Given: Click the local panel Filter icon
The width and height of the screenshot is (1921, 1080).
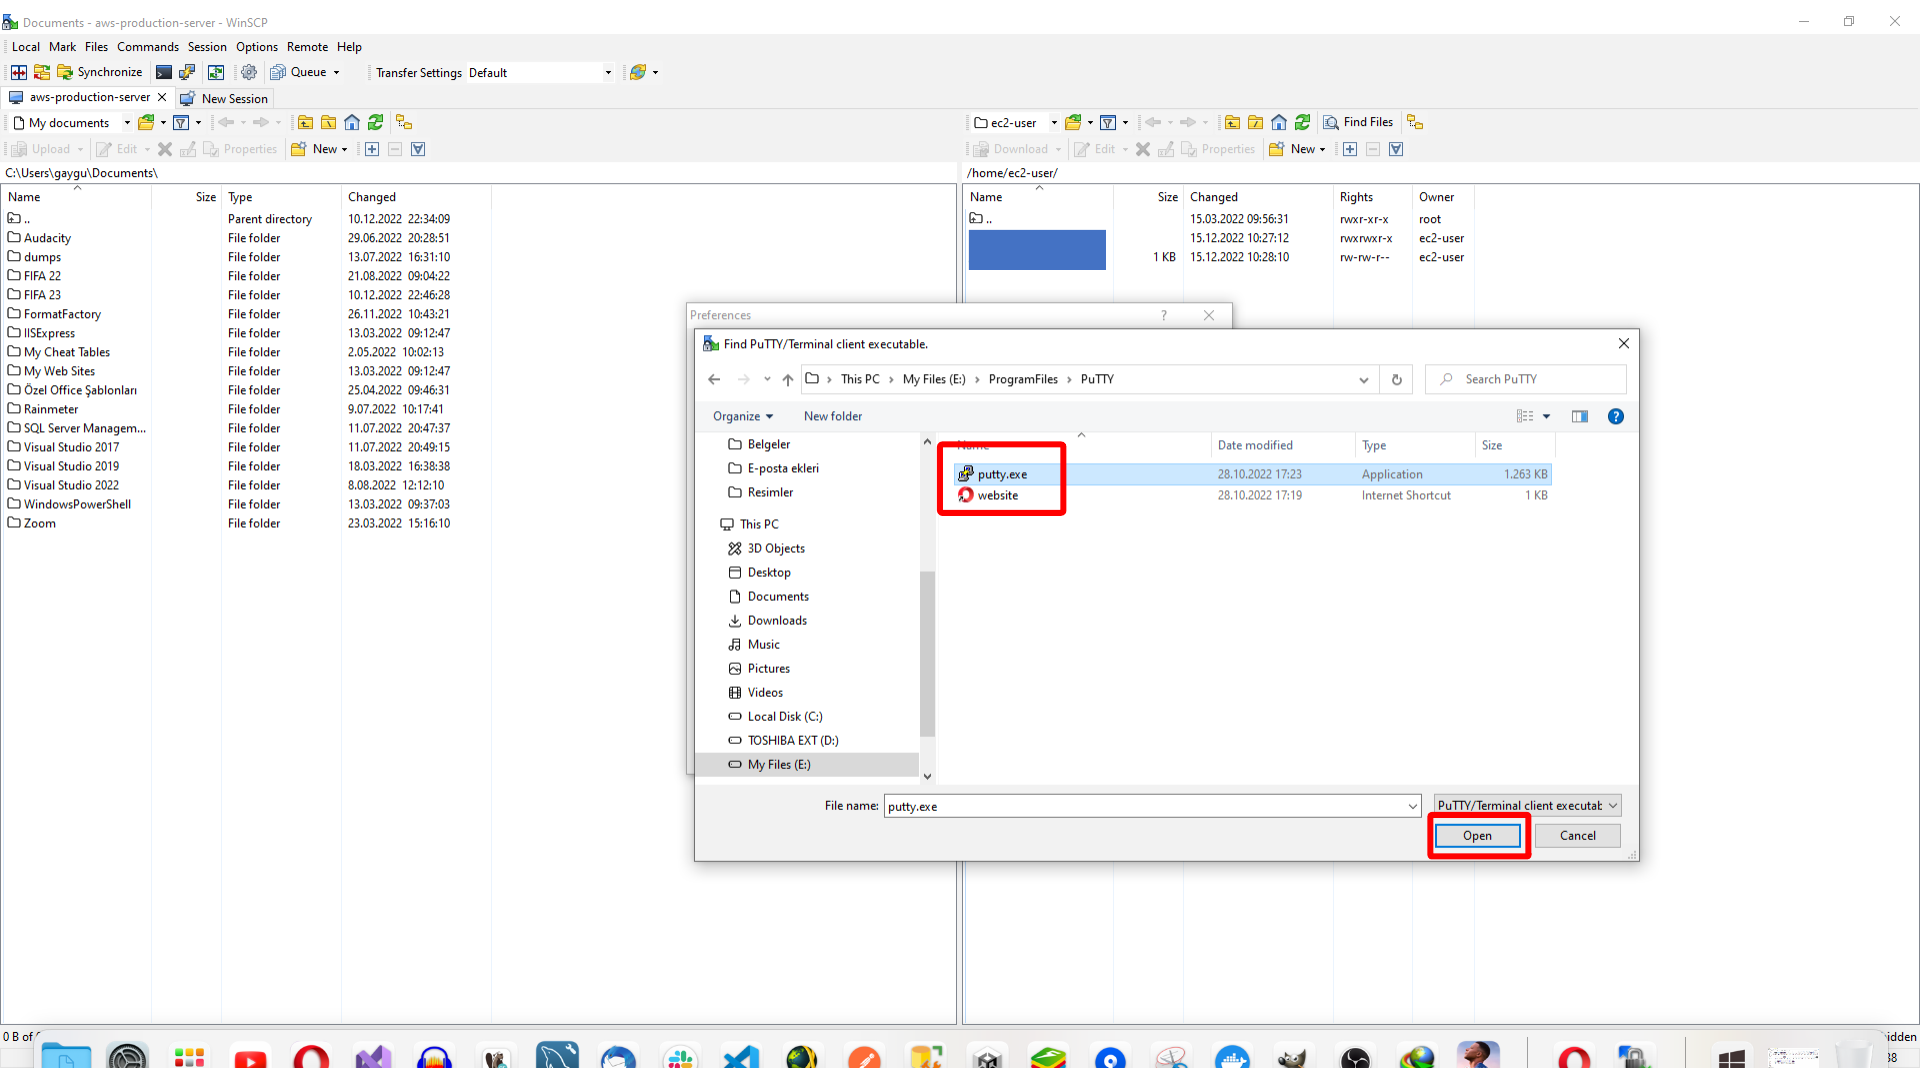Looking at the screenshot, I should [181, 122].
